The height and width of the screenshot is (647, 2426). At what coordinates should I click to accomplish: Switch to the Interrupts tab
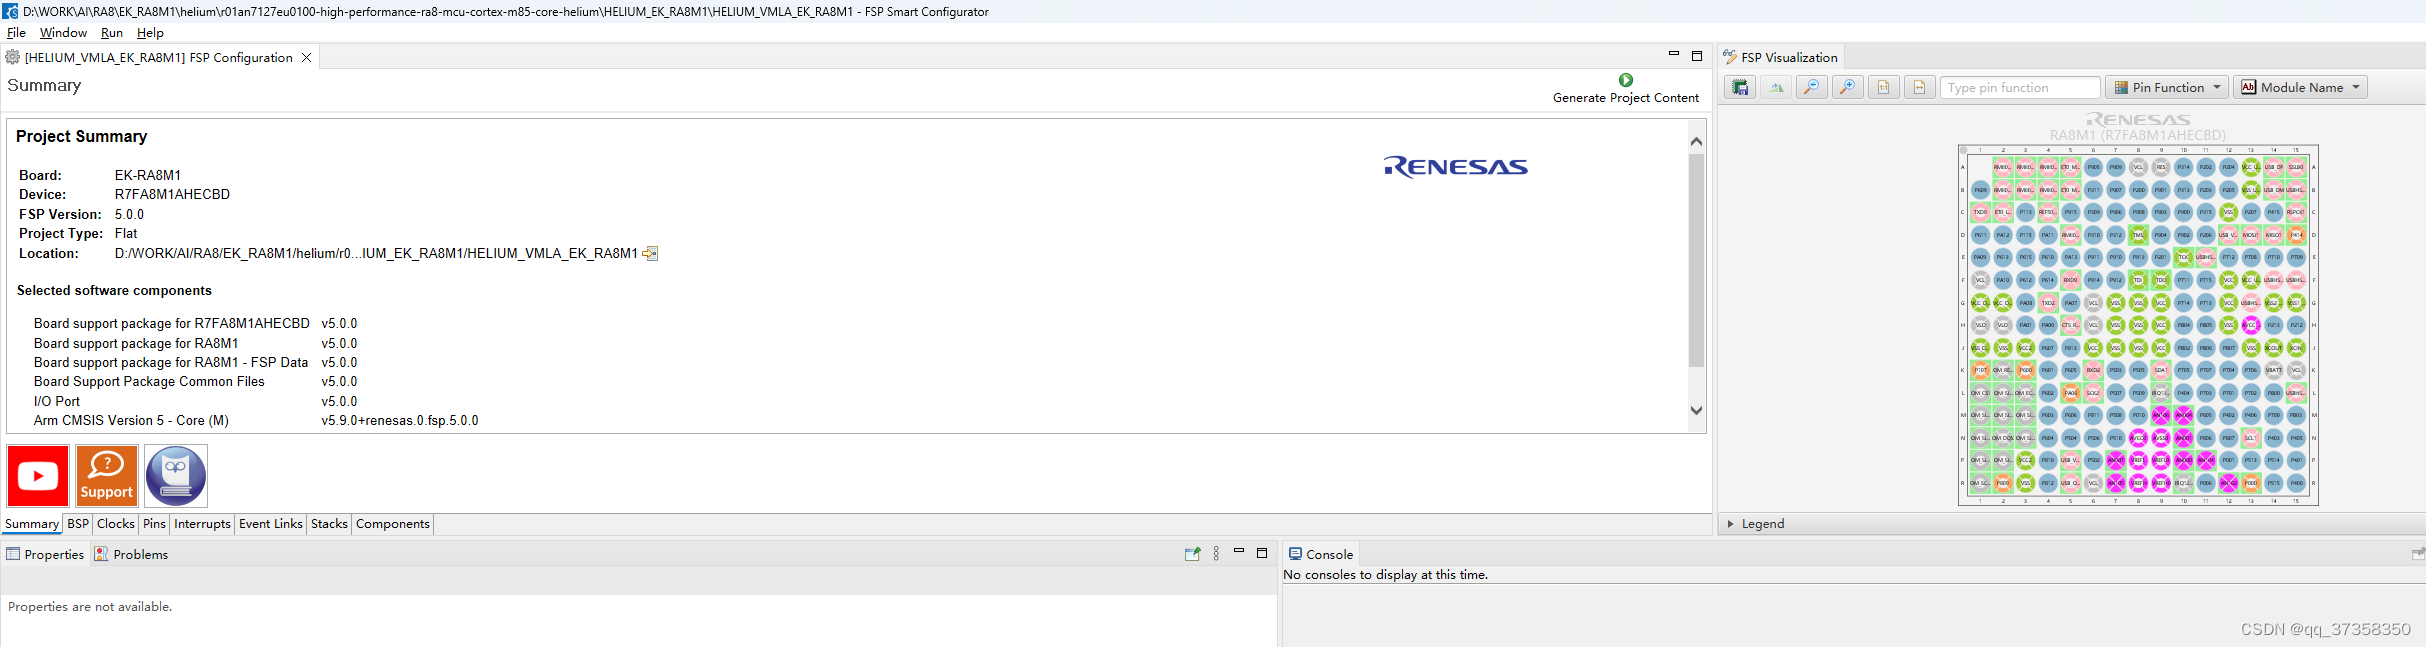tap(202, 524)
